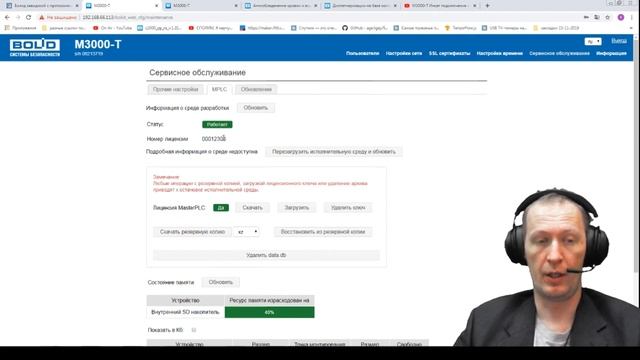Switch to the first browser tab
This screenshot has height=360, width=640.
41,6
